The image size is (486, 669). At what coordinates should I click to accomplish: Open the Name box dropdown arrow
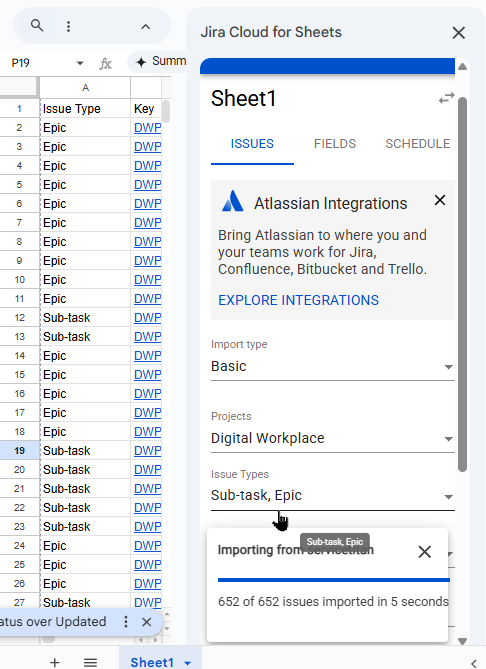pyautogui.click(x=80, y=63)
